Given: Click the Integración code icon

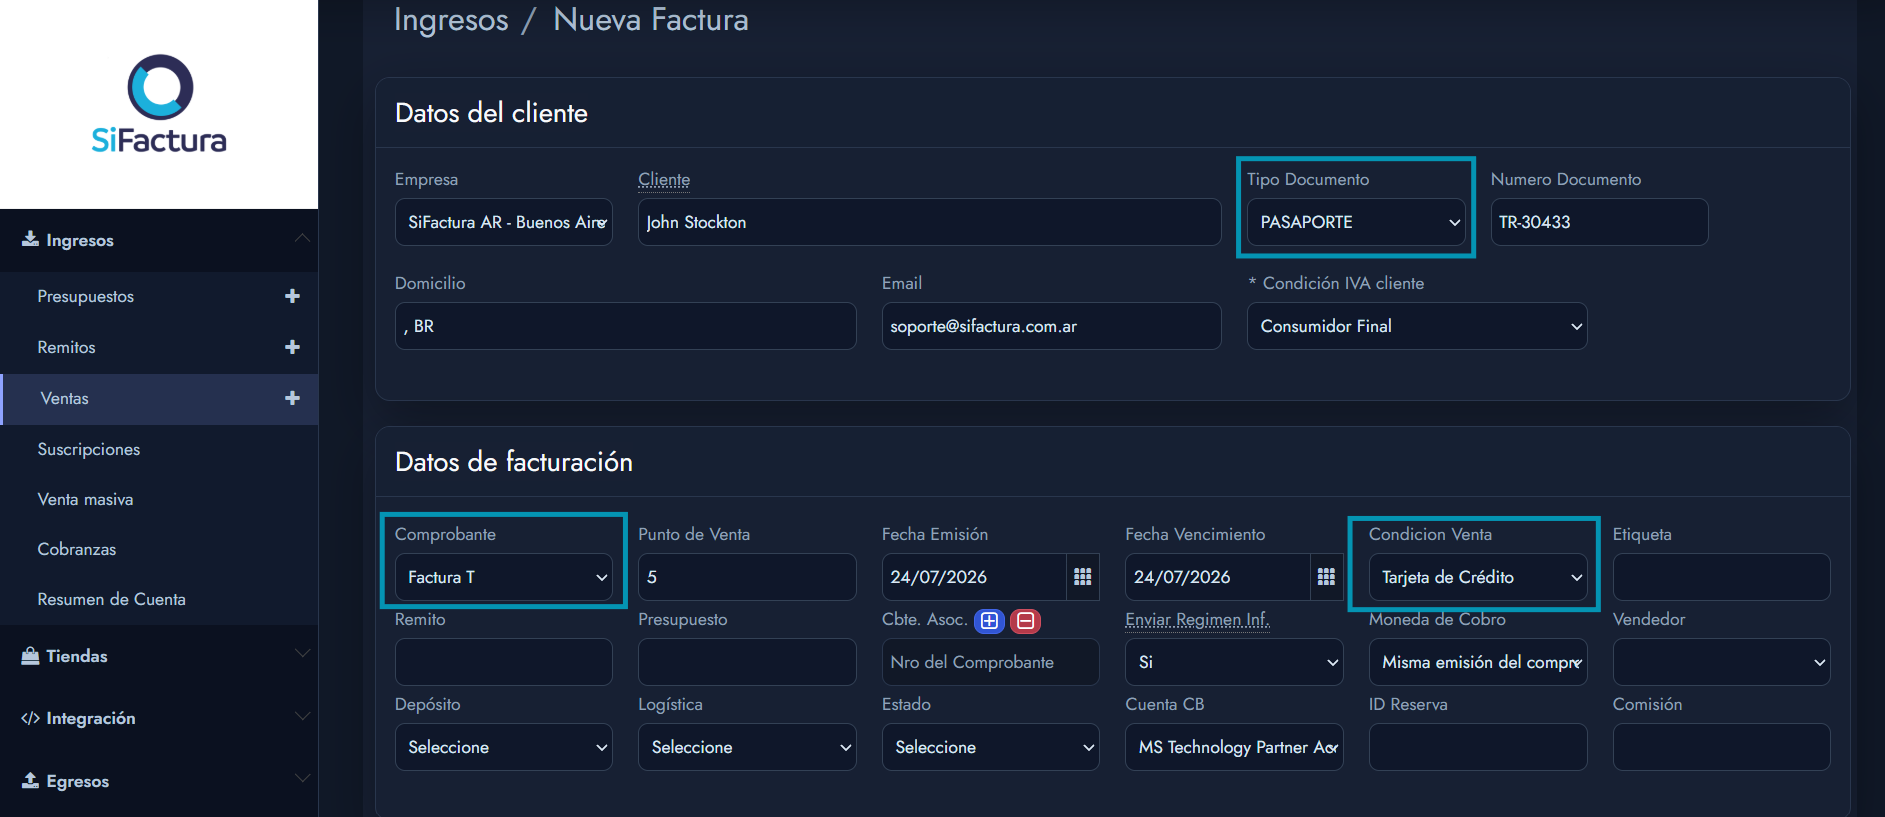Looking at the screenshot, I should click(31, 718).
